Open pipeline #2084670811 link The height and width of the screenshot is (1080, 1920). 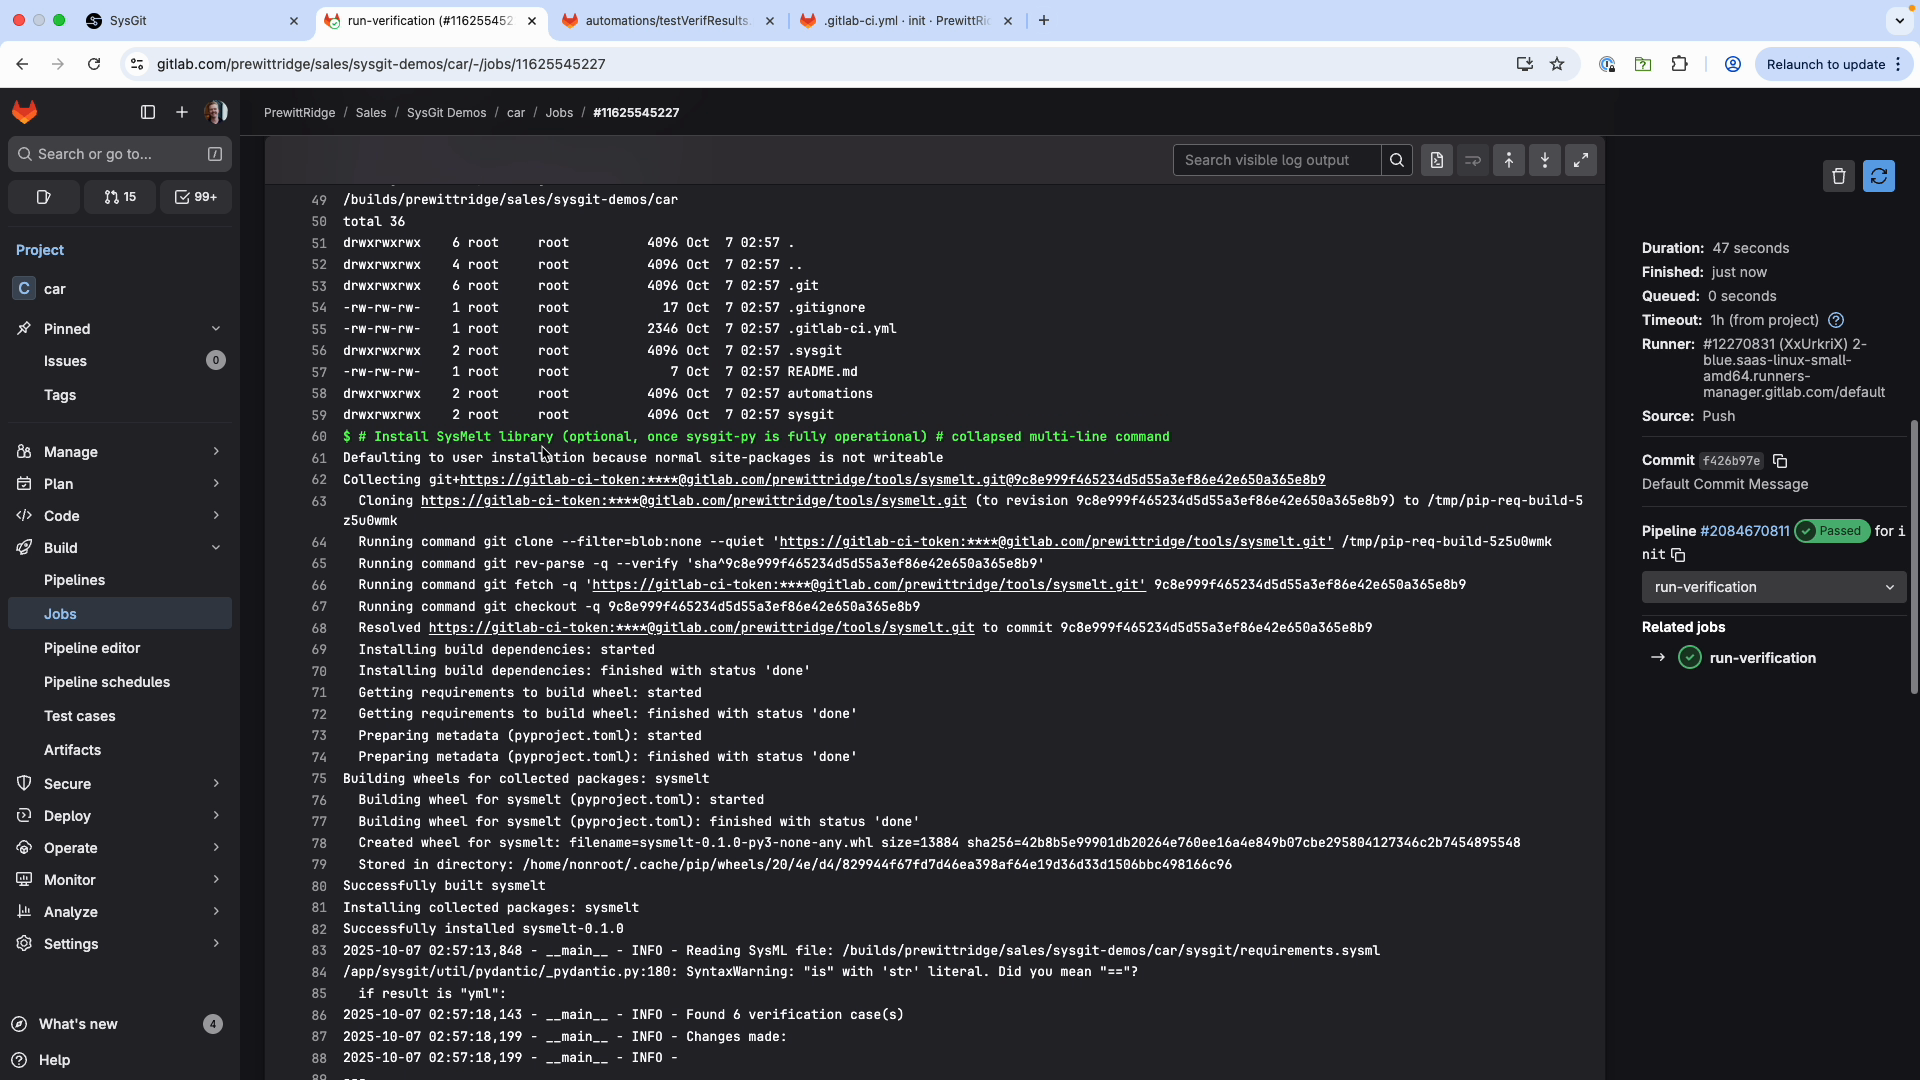coord(1744,531)
